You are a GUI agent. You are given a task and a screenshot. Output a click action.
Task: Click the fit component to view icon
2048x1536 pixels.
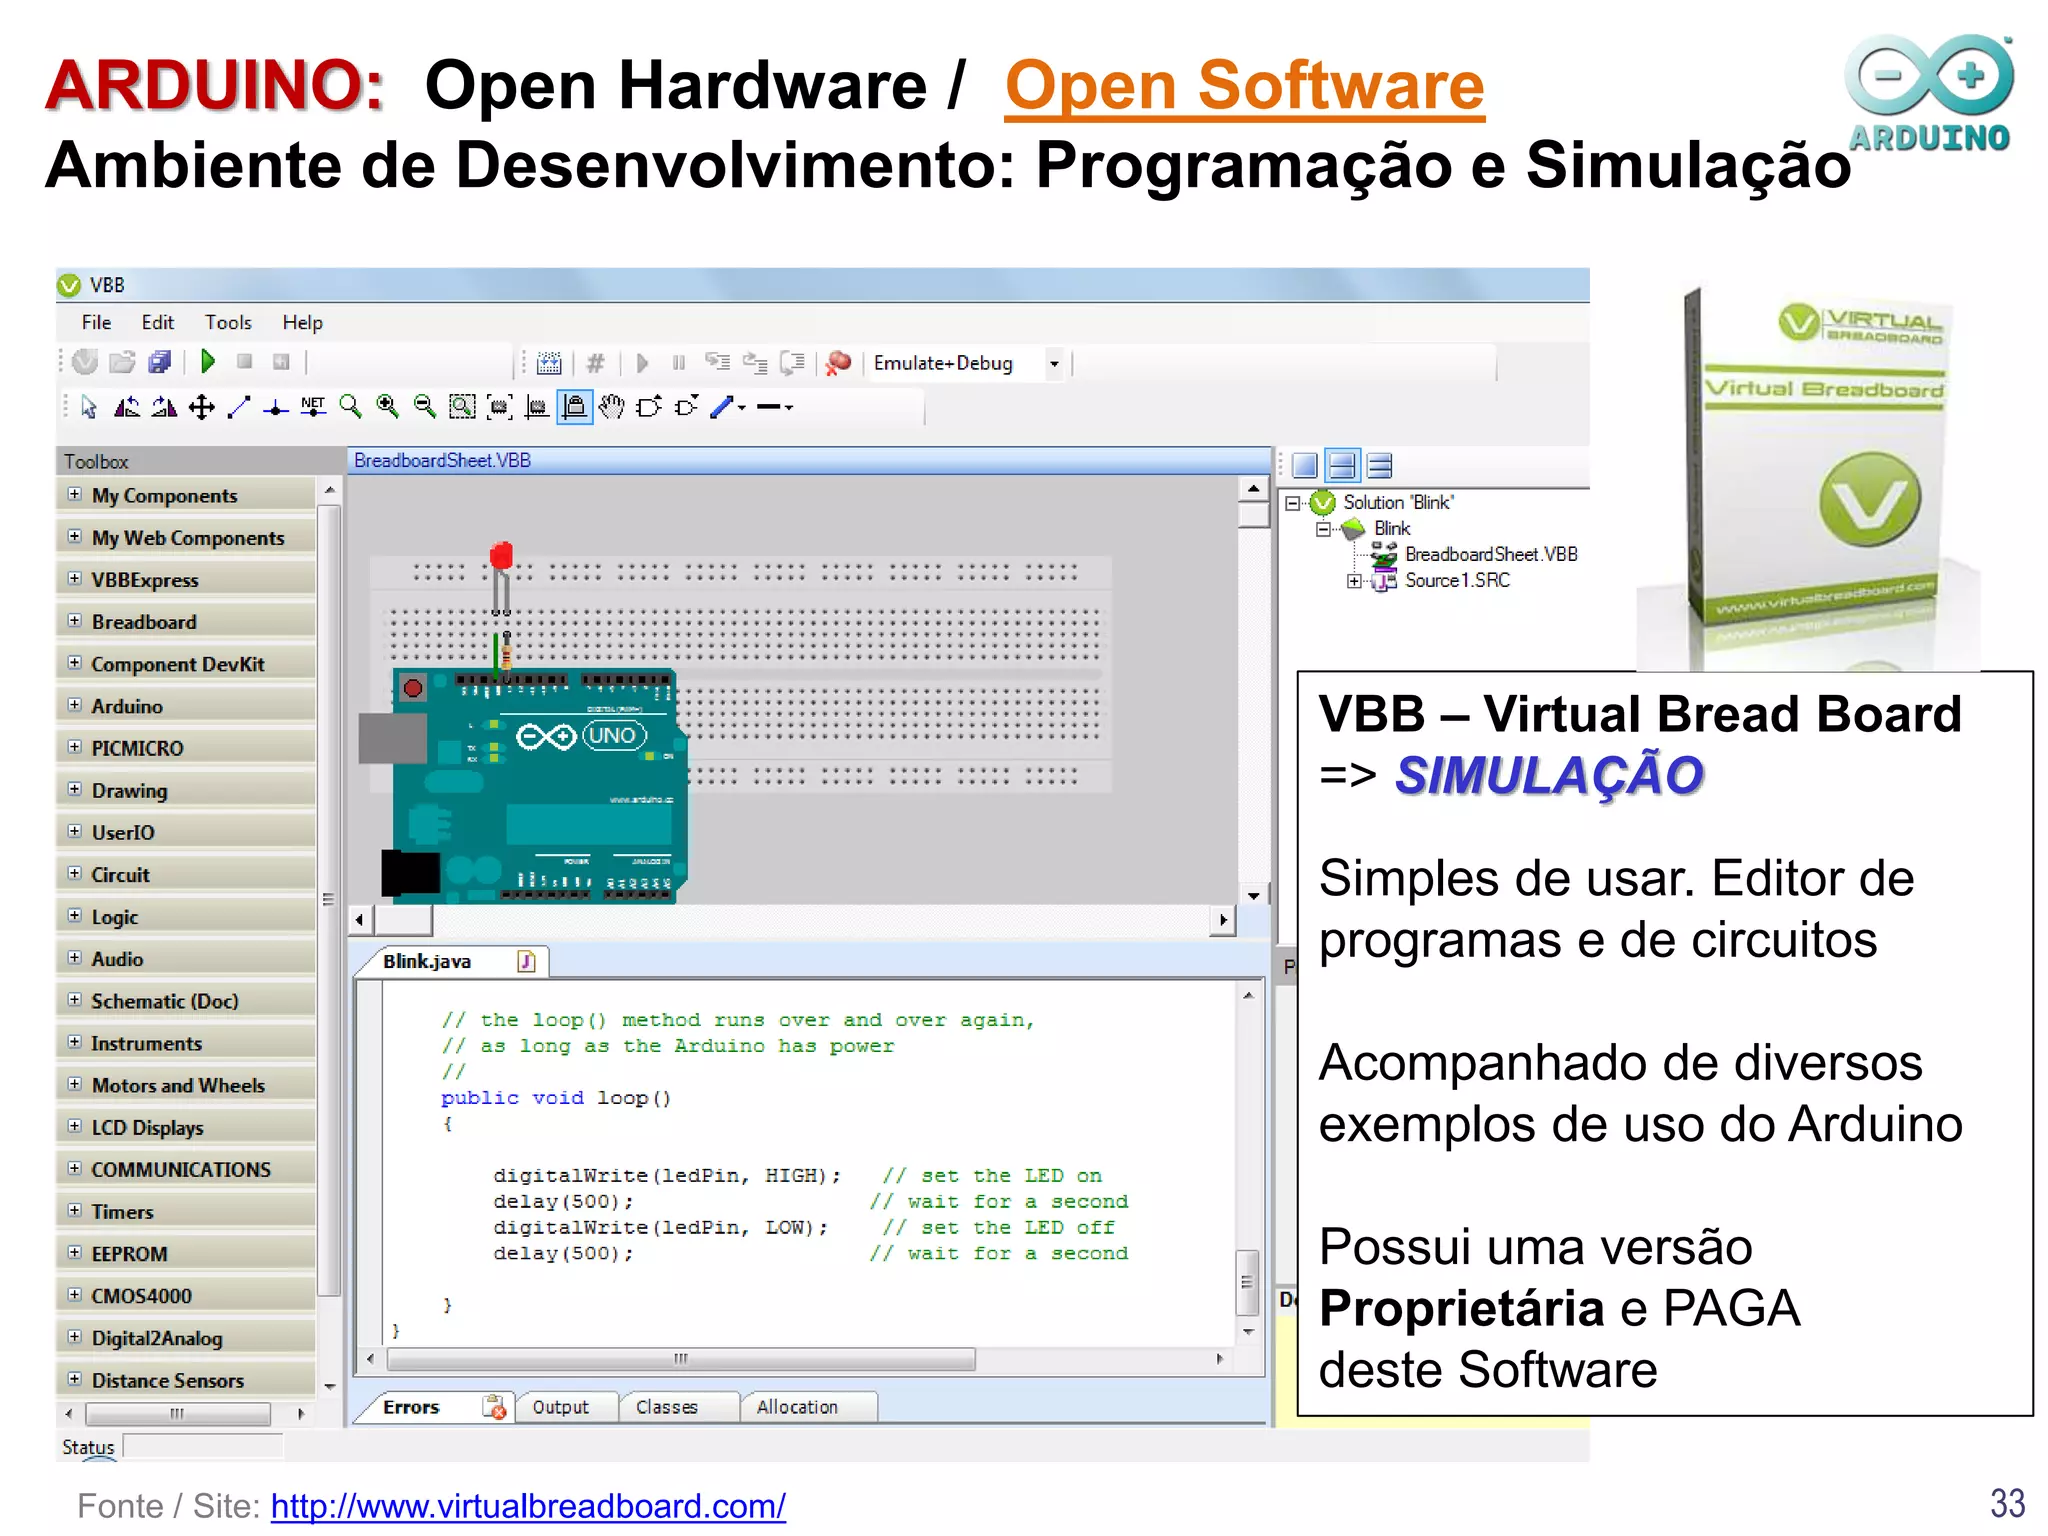click(499, 407)
